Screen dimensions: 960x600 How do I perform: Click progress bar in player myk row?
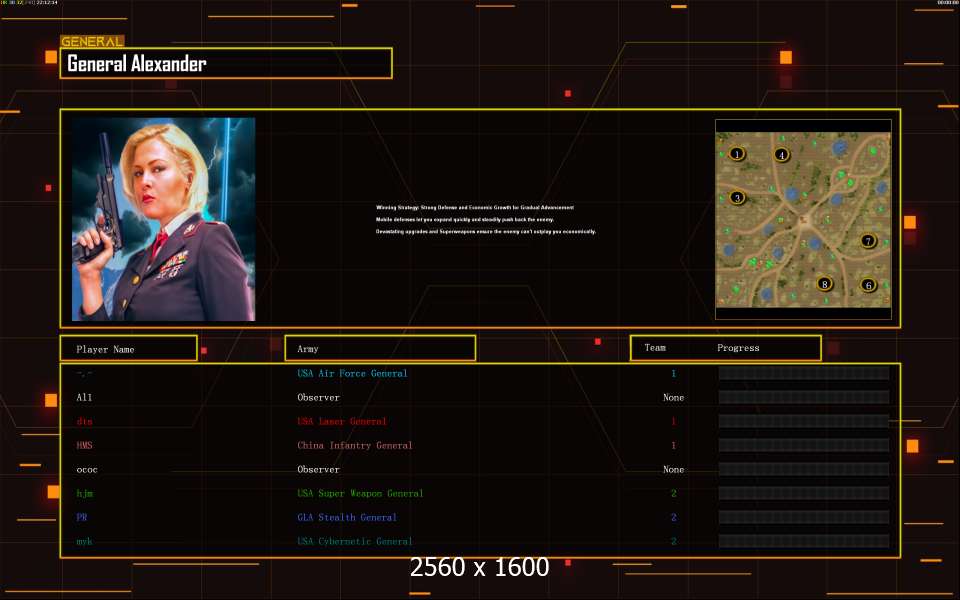(804, 541)
